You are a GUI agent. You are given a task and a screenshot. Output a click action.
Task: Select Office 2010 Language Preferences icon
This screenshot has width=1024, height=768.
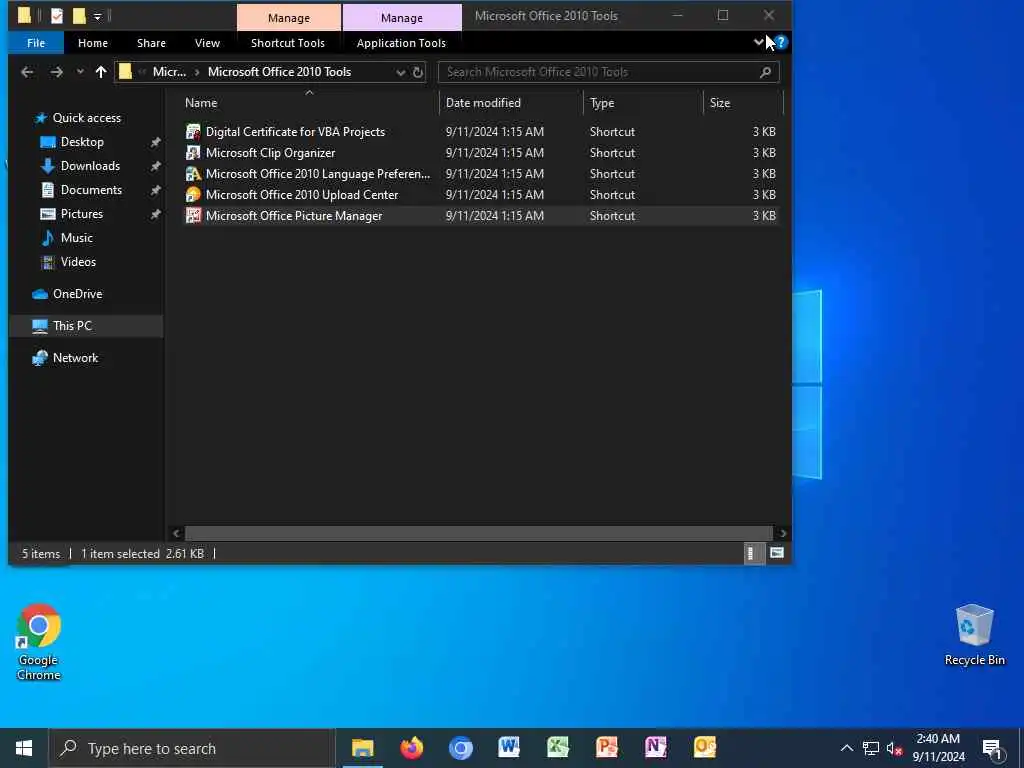(x=193, y=174)
